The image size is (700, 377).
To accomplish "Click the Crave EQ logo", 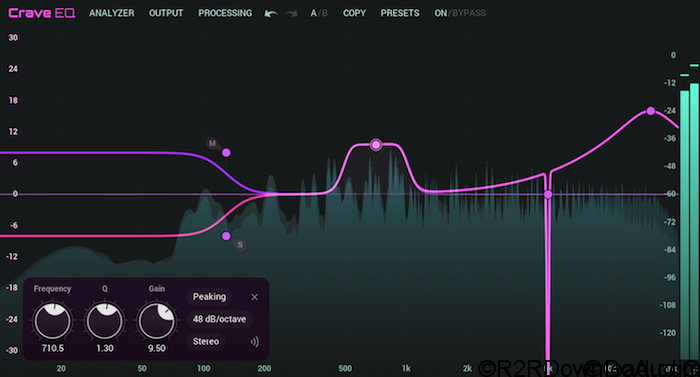I will pyautogui.click(x=42, y=13).
